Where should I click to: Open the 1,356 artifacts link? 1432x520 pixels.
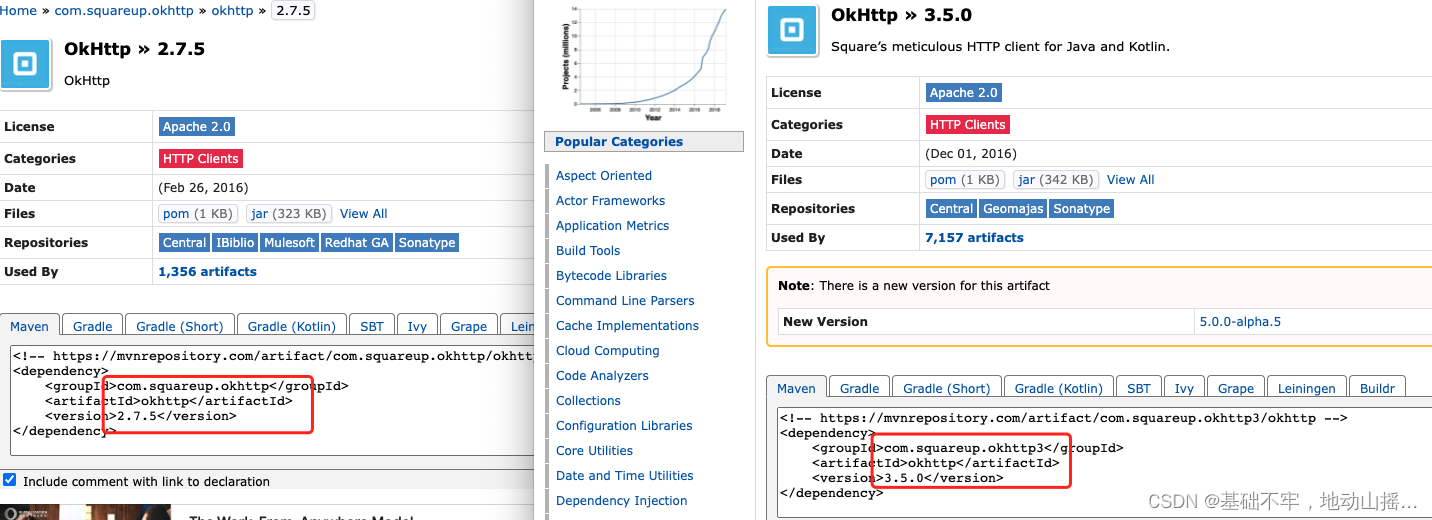point(207,271)
